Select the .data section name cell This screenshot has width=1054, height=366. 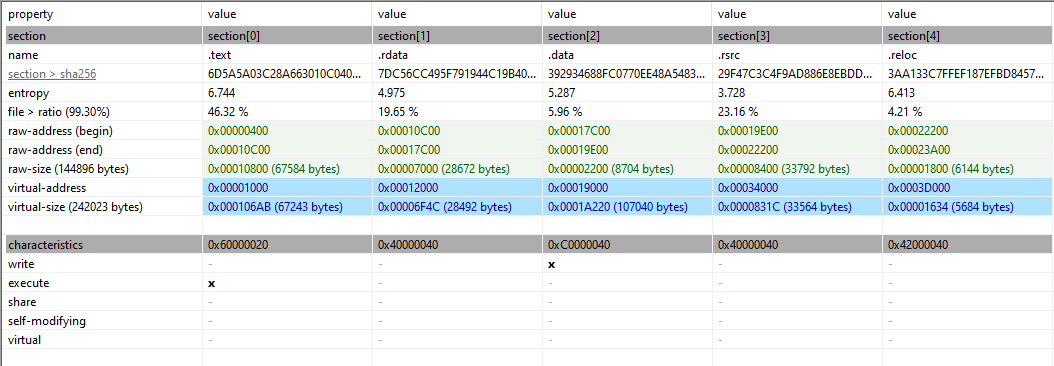pyautogui.click(x=627, y=55)
